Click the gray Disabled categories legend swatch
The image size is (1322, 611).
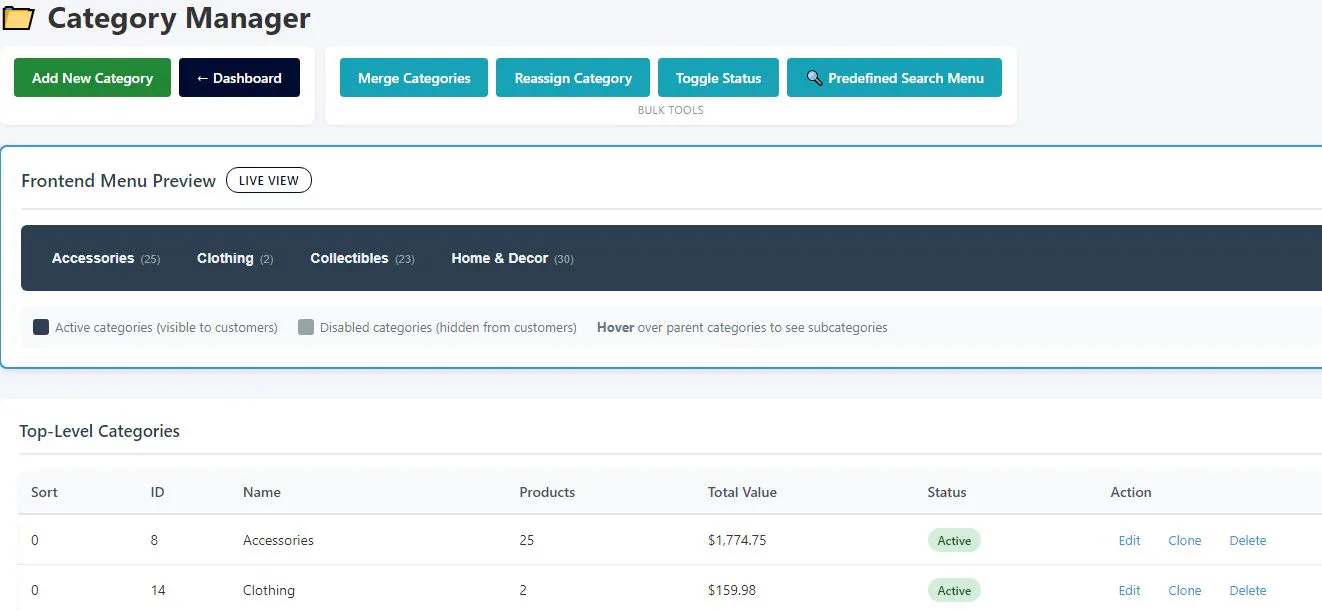coord(306,327)
